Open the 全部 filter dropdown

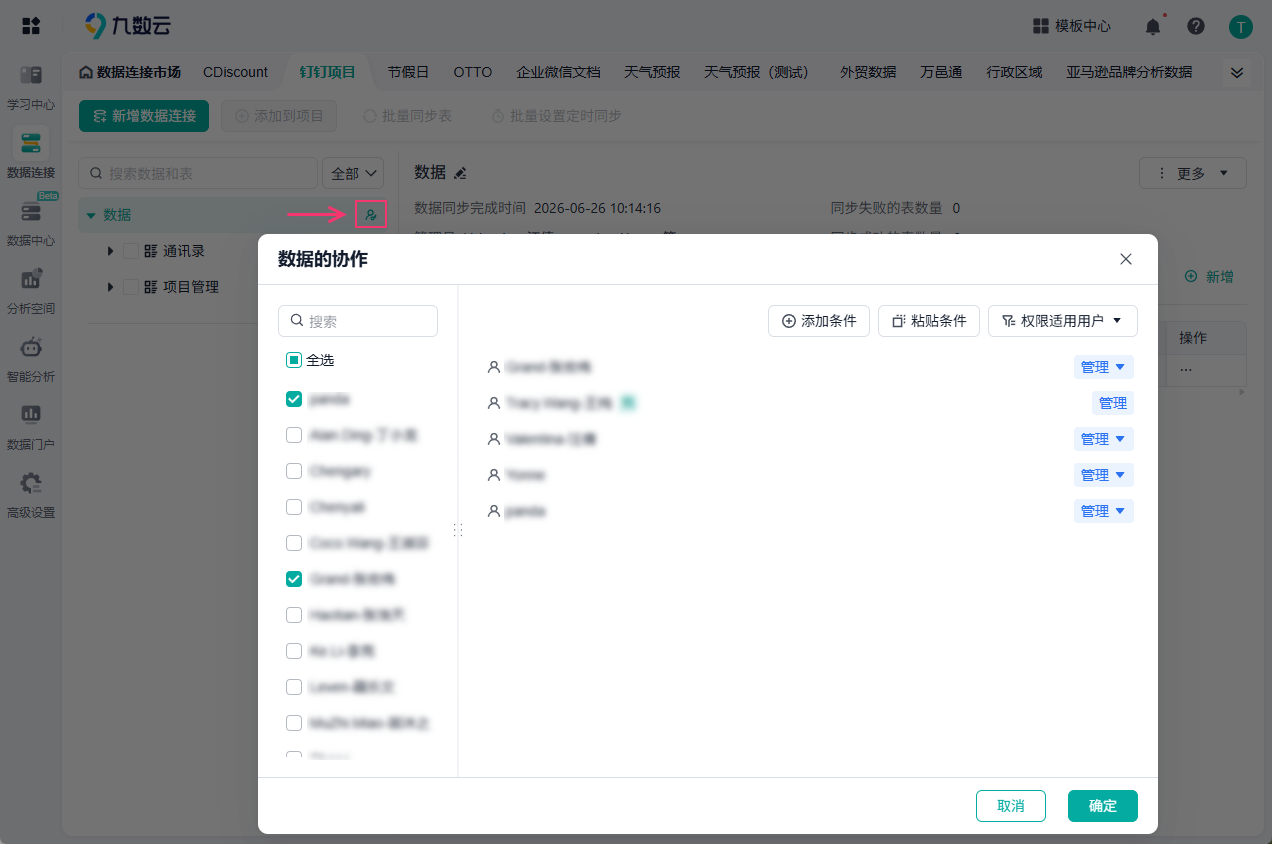tap(353, 173)
